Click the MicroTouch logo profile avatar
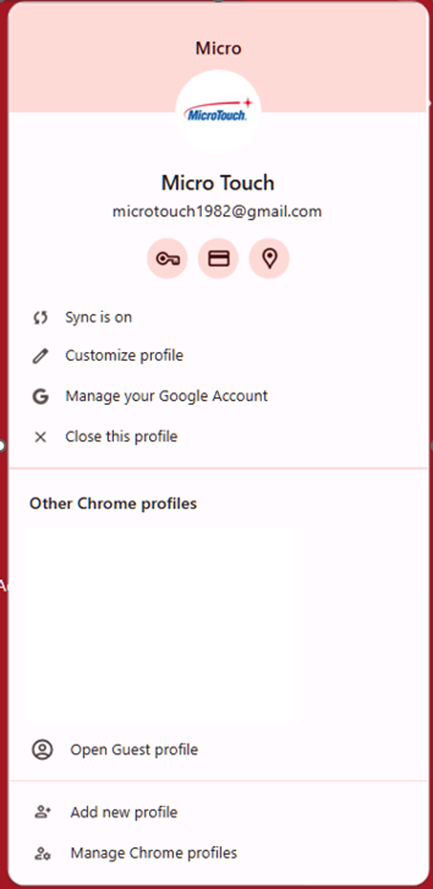 click(218, 112)
